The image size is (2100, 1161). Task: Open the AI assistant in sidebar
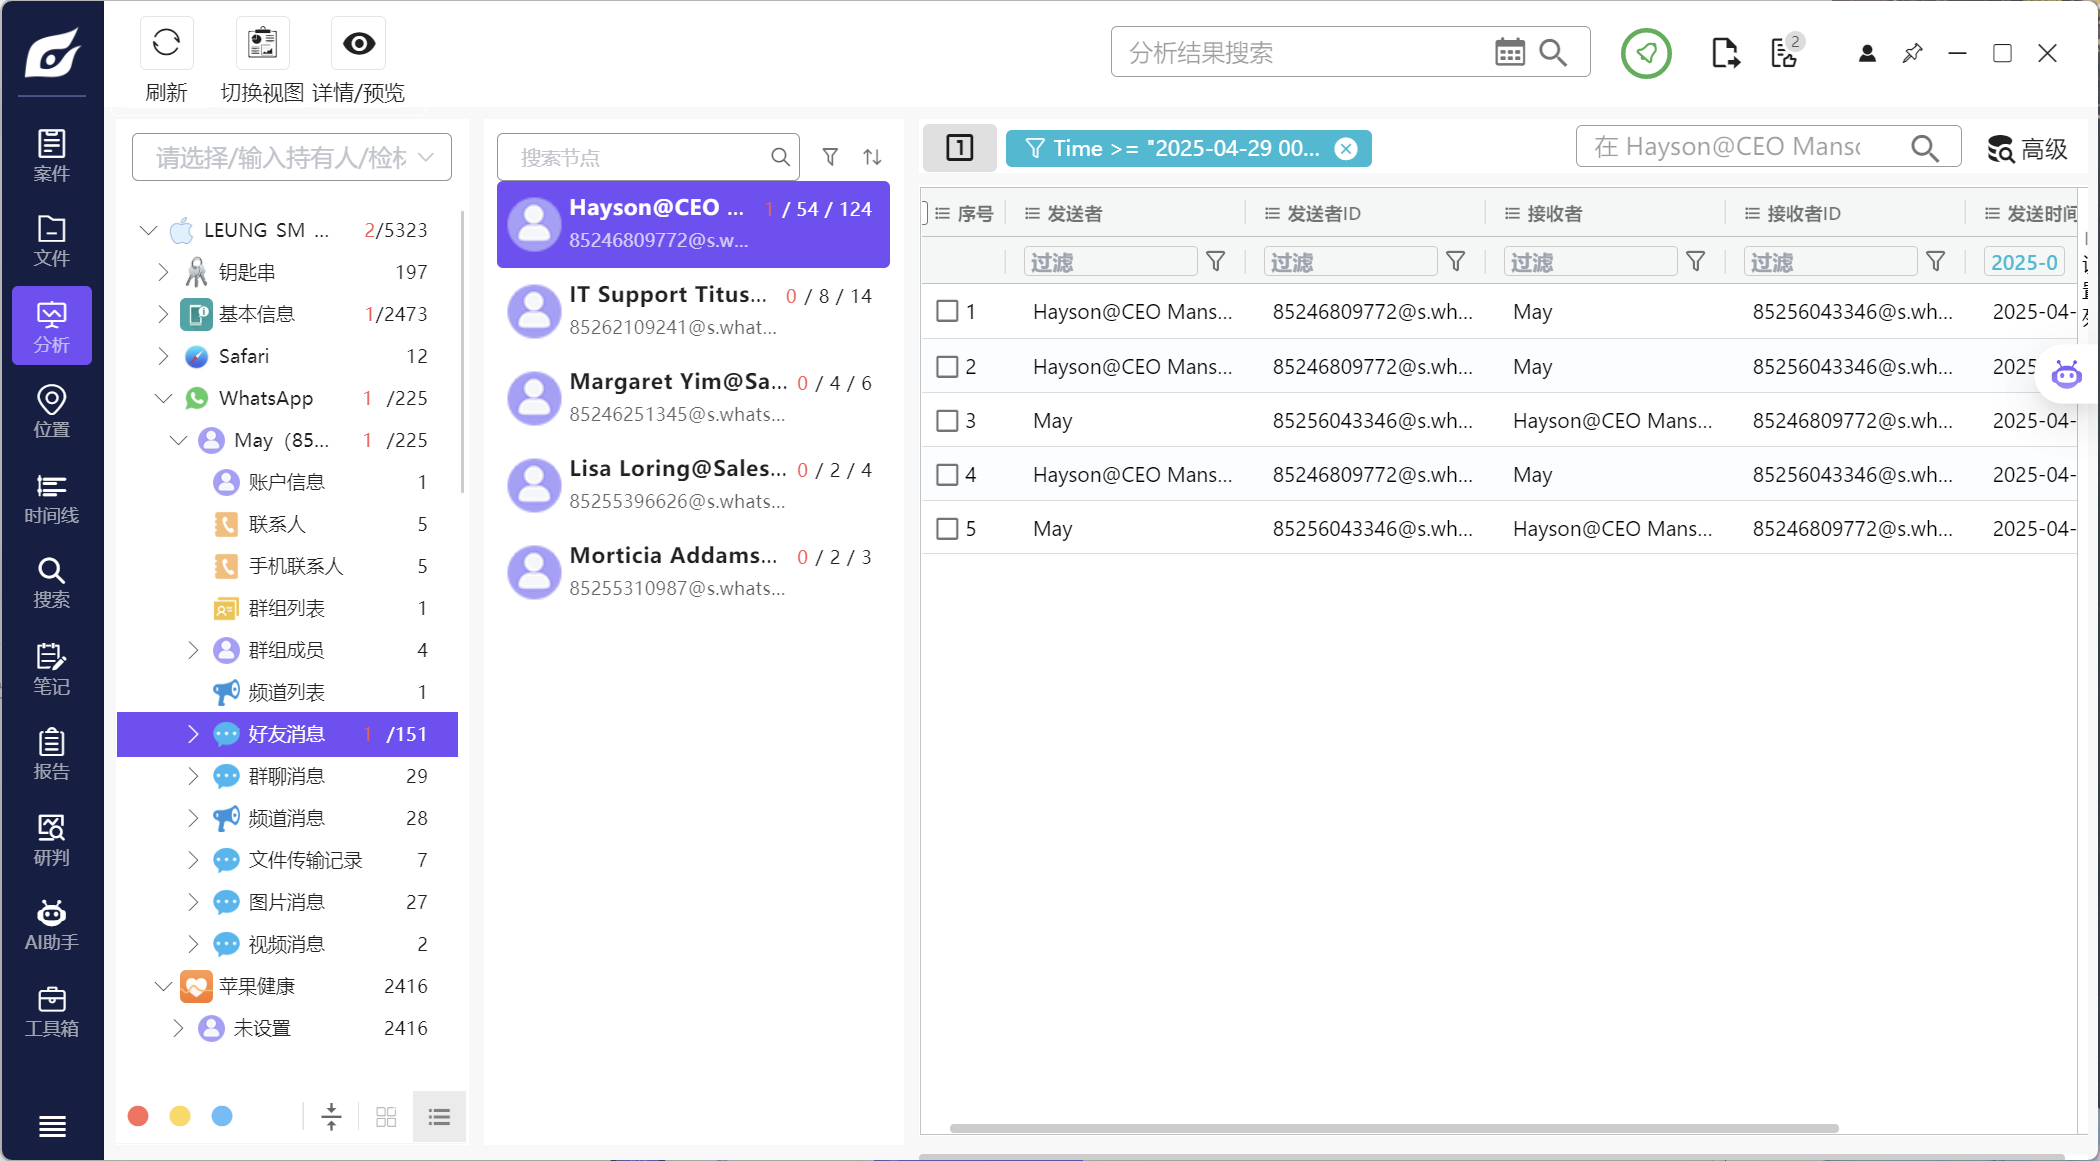52,924
